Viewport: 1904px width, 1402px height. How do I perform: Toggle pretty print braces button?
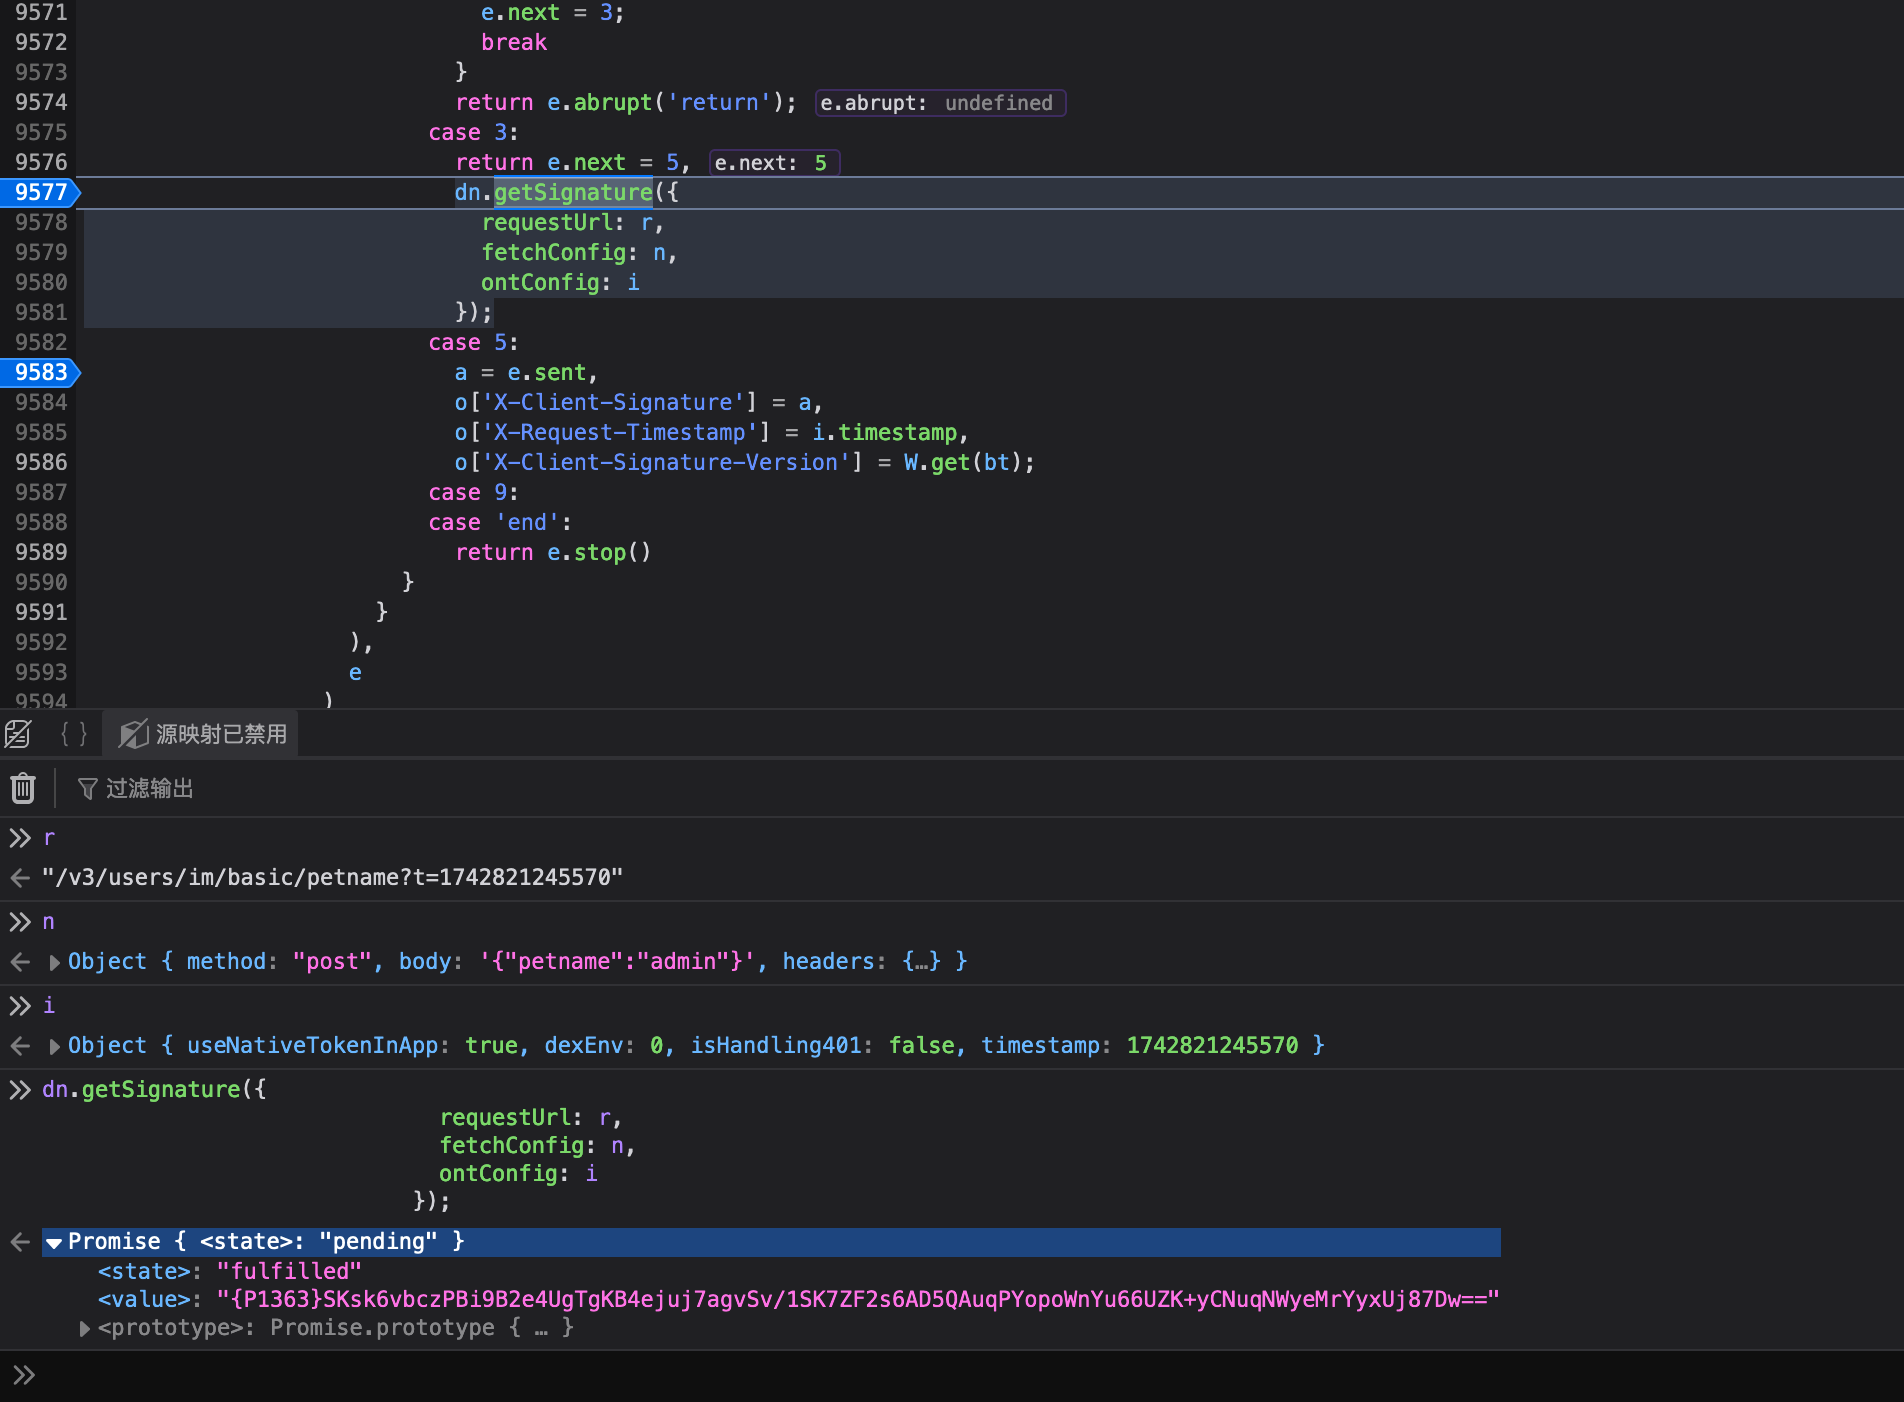(74, 734)
